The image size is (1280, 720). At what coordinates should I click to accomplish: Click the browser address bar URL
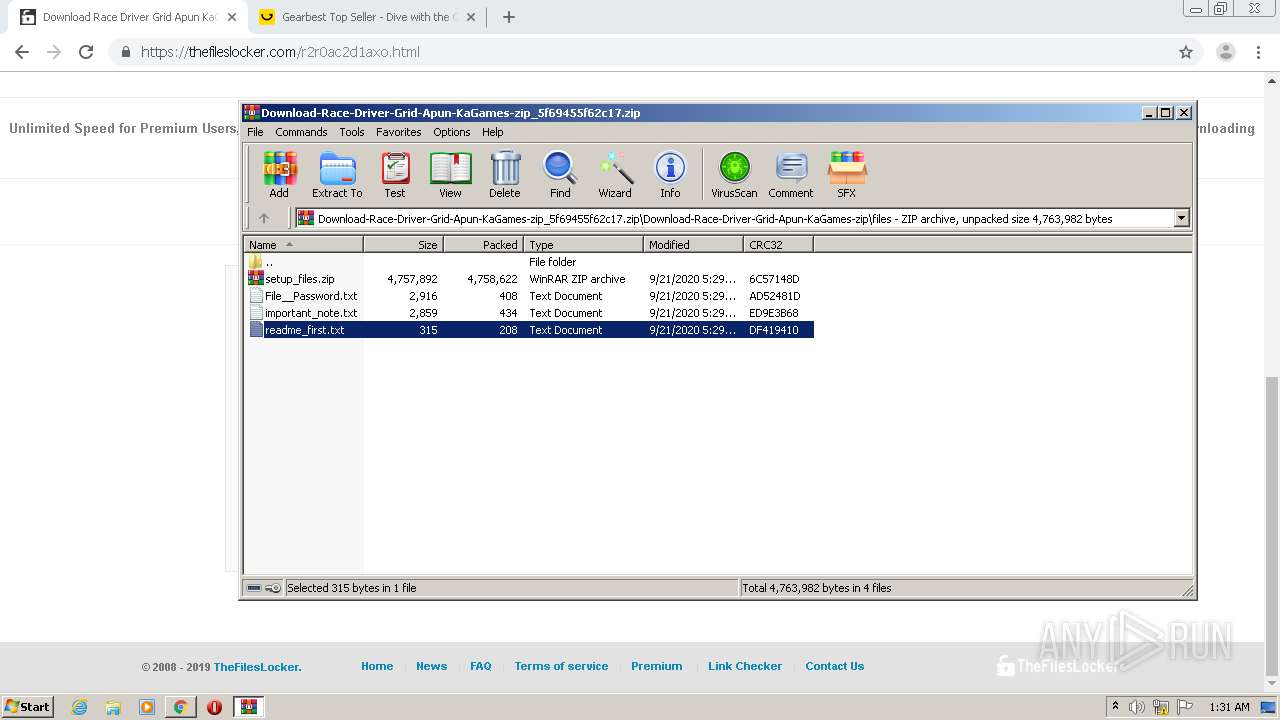tap(280, 52)
